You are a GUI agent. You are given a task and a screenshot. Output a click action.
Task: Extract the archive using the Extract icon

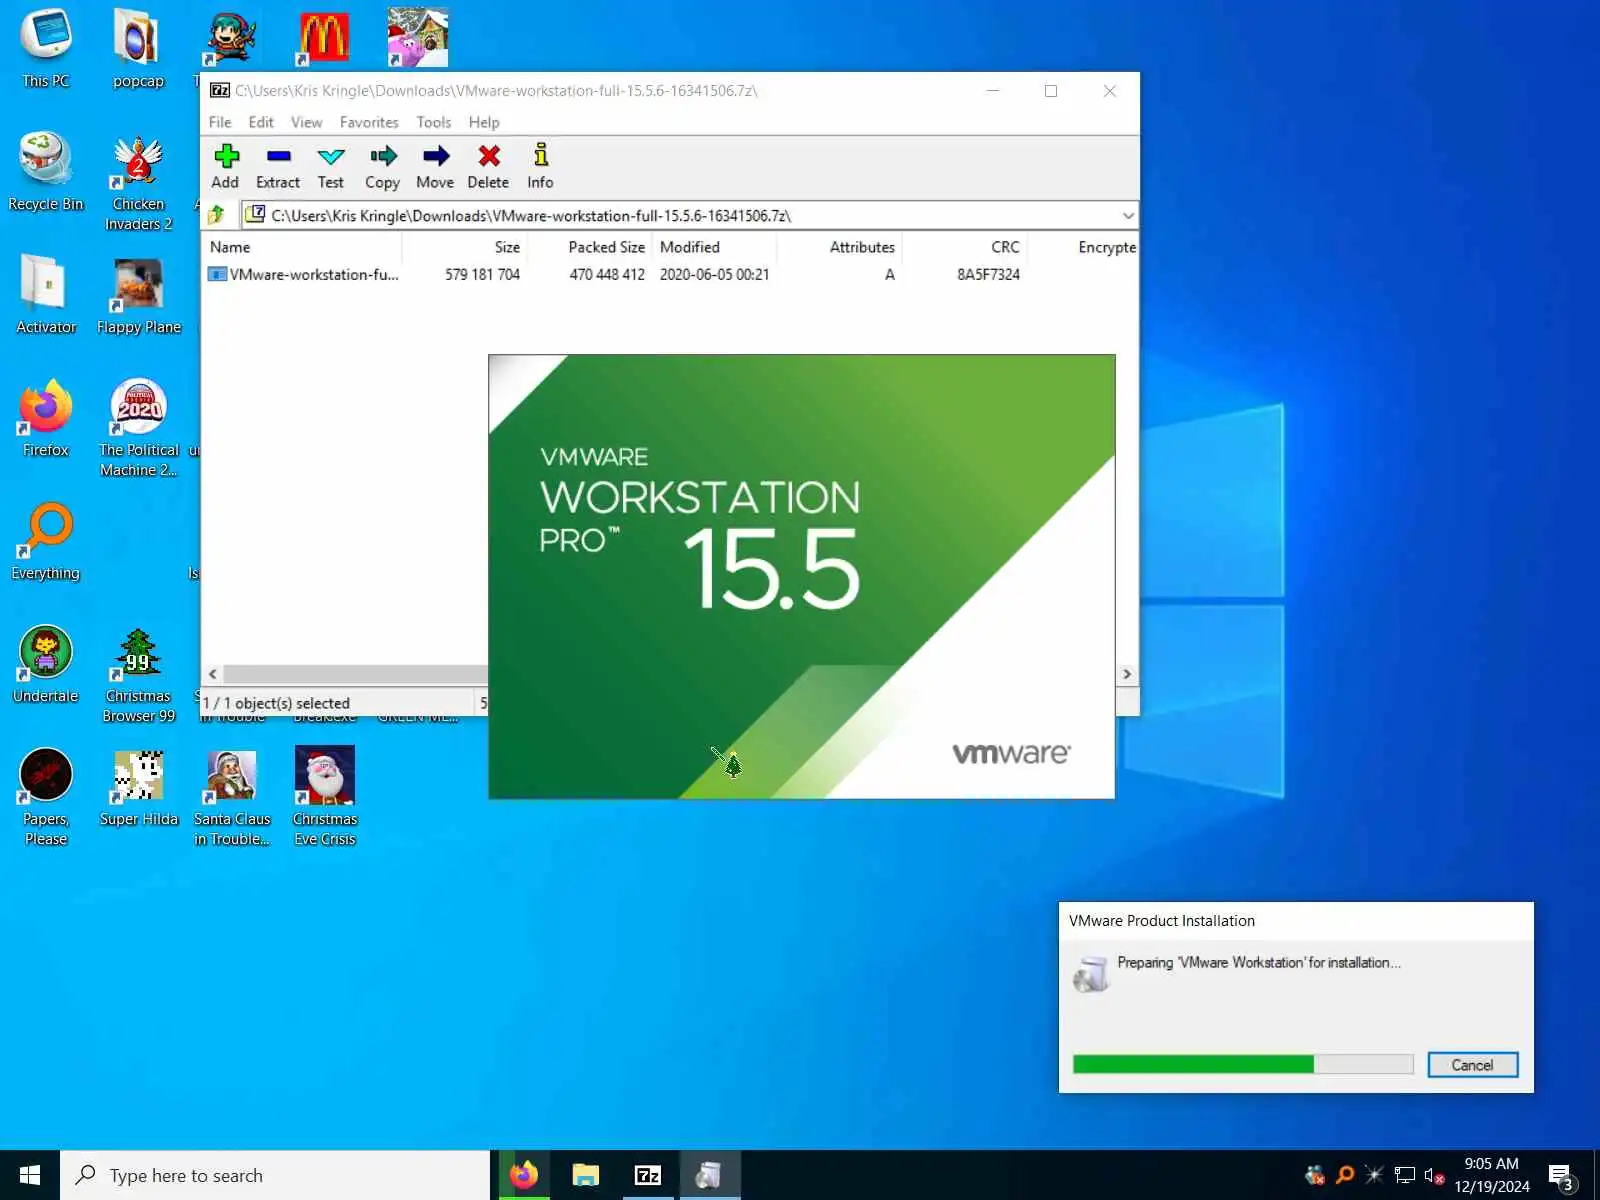[x=277, y=166]
